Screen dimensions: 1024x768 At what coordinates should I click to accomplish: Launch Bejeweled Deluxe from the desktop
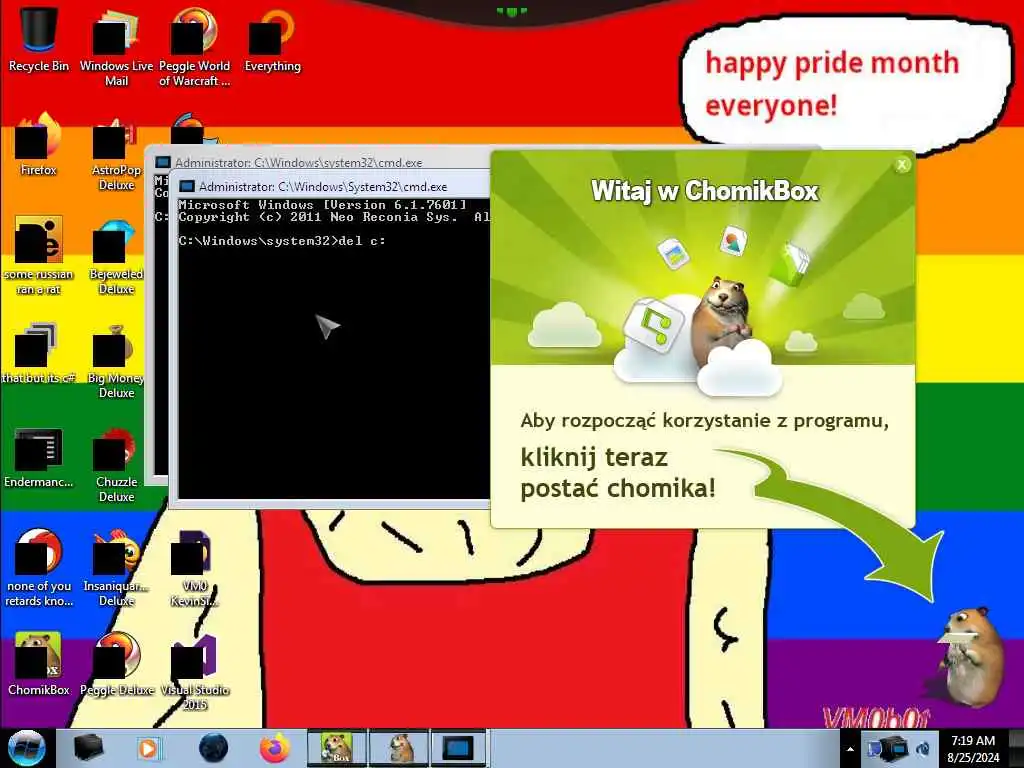tap(116, 255)
